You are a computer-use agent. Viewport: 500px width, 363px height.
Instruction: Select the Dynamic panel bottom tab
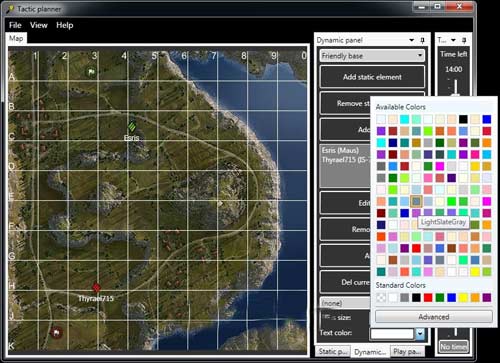(x=370, y=352)
